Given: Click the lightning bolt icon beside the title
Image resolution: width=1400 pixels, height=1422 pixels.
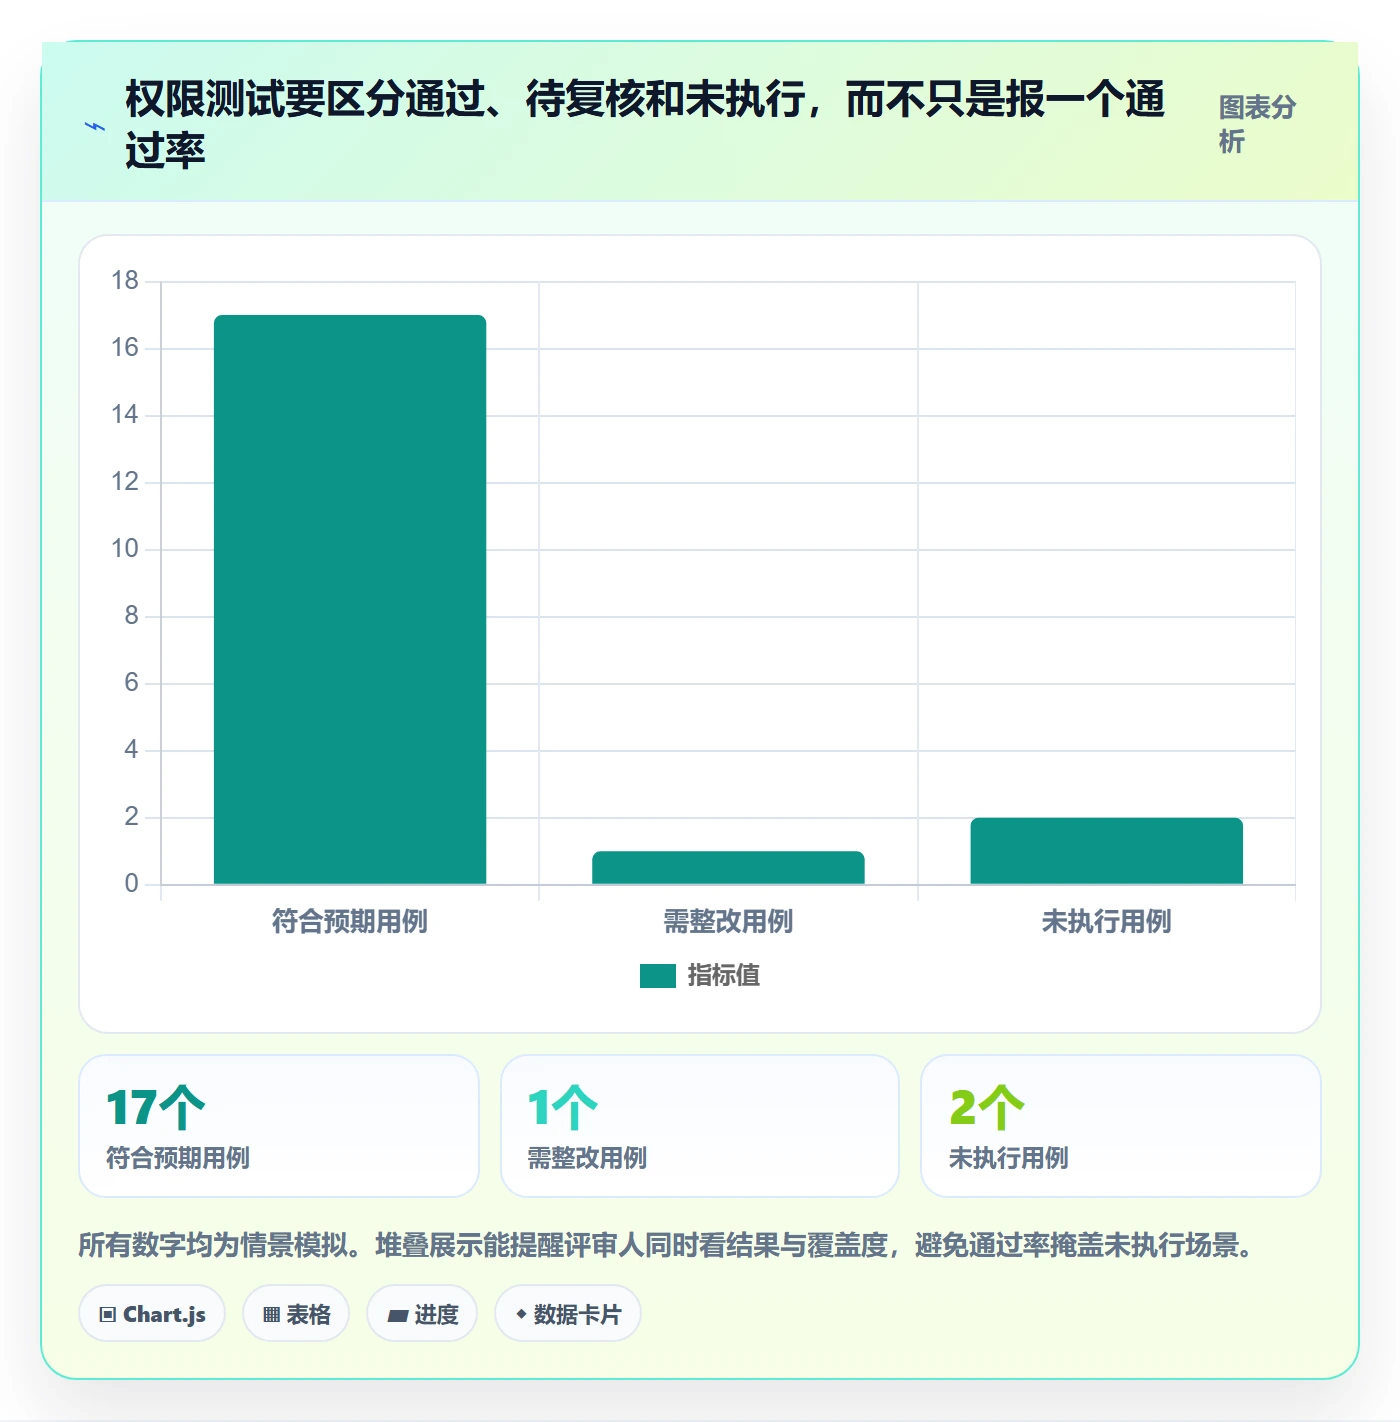Looking at the screenshot, I should pos(94,126).
